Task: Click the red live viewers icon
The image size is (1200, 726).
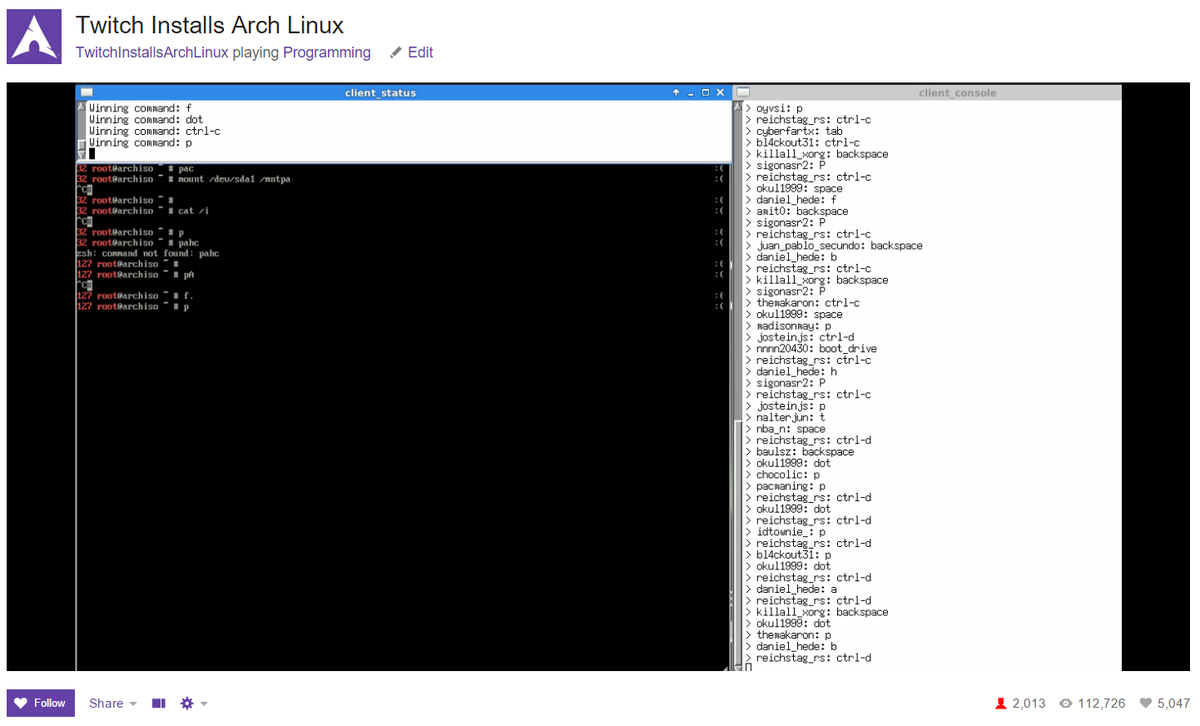Action: [1000, 703]
